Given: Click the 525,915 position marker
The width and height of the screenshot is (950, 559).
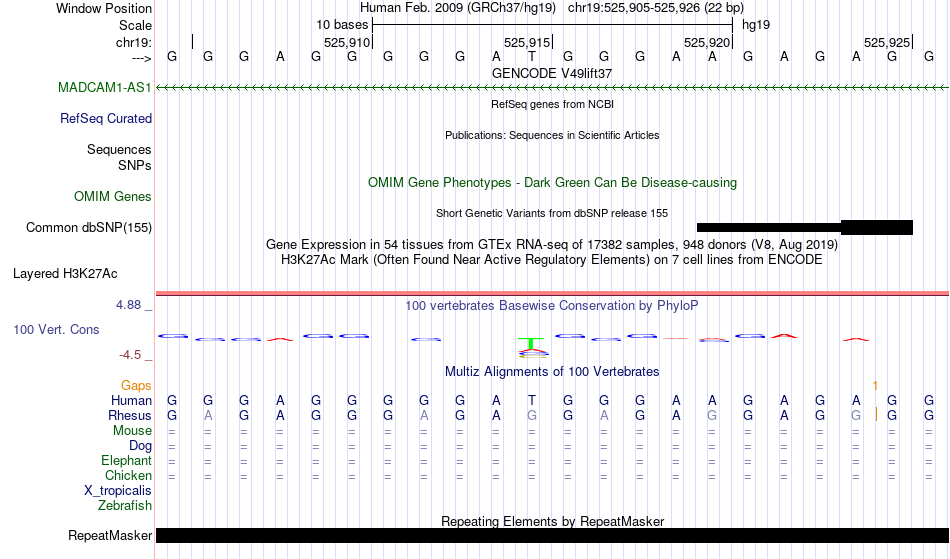Looking at the screenshot, I should pos(528,42).
